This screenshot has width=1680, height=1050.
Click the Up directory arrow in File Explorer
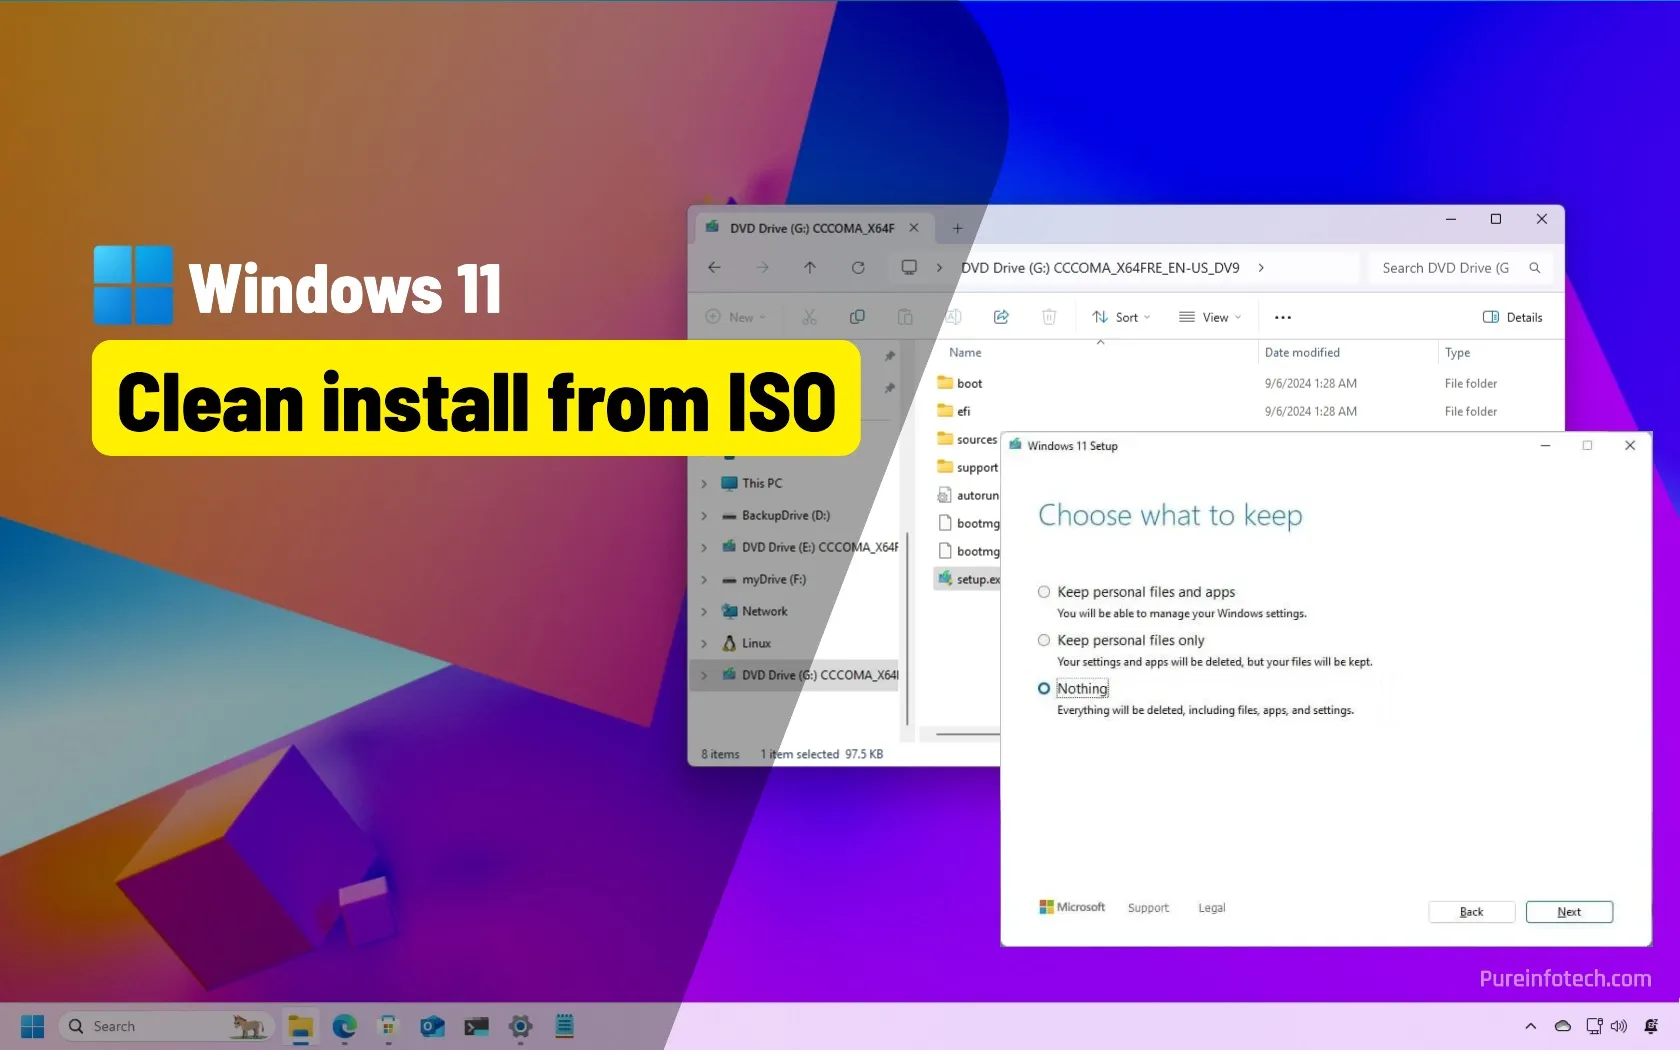pos(810,267)
